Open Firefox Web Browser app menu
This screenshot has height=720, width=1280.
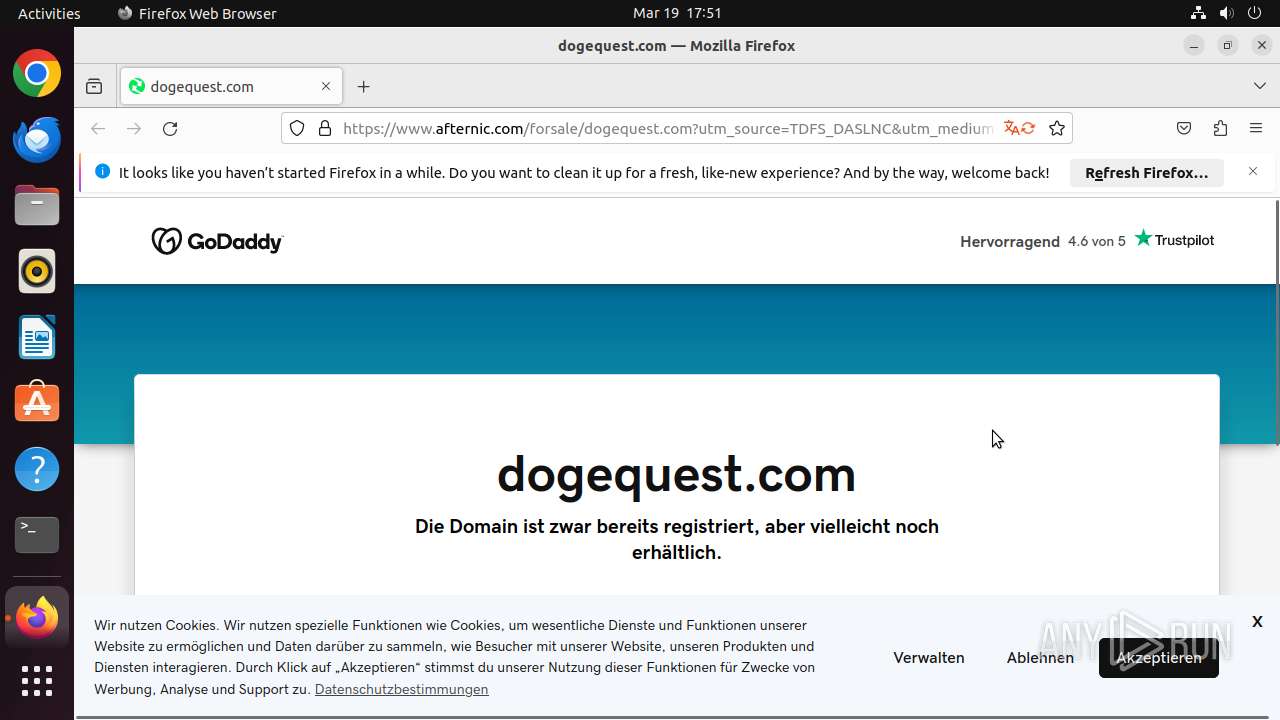pos(197,13)
